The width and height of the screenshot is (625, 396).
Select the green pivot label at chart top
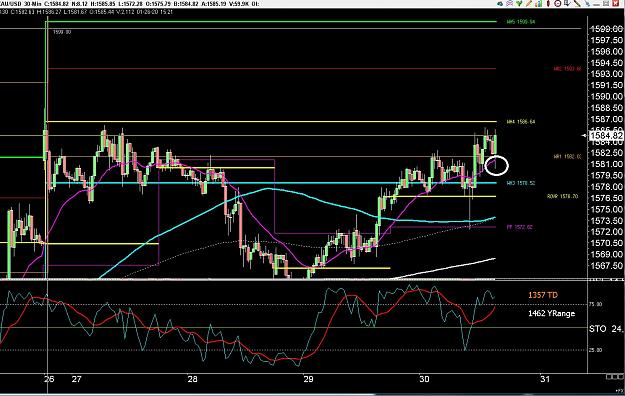coord(521,22)
